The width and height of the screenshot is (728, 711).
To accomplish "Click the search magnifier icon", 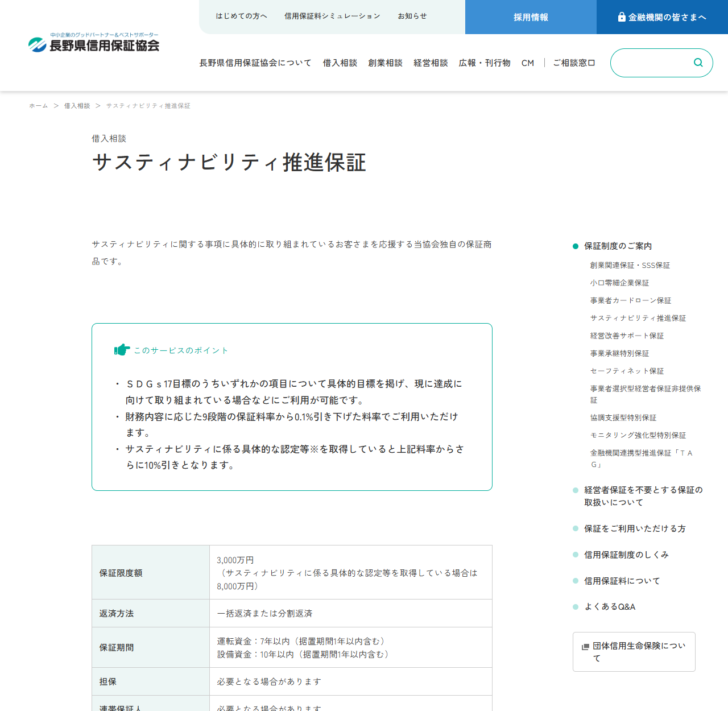I will click(698, 63).
